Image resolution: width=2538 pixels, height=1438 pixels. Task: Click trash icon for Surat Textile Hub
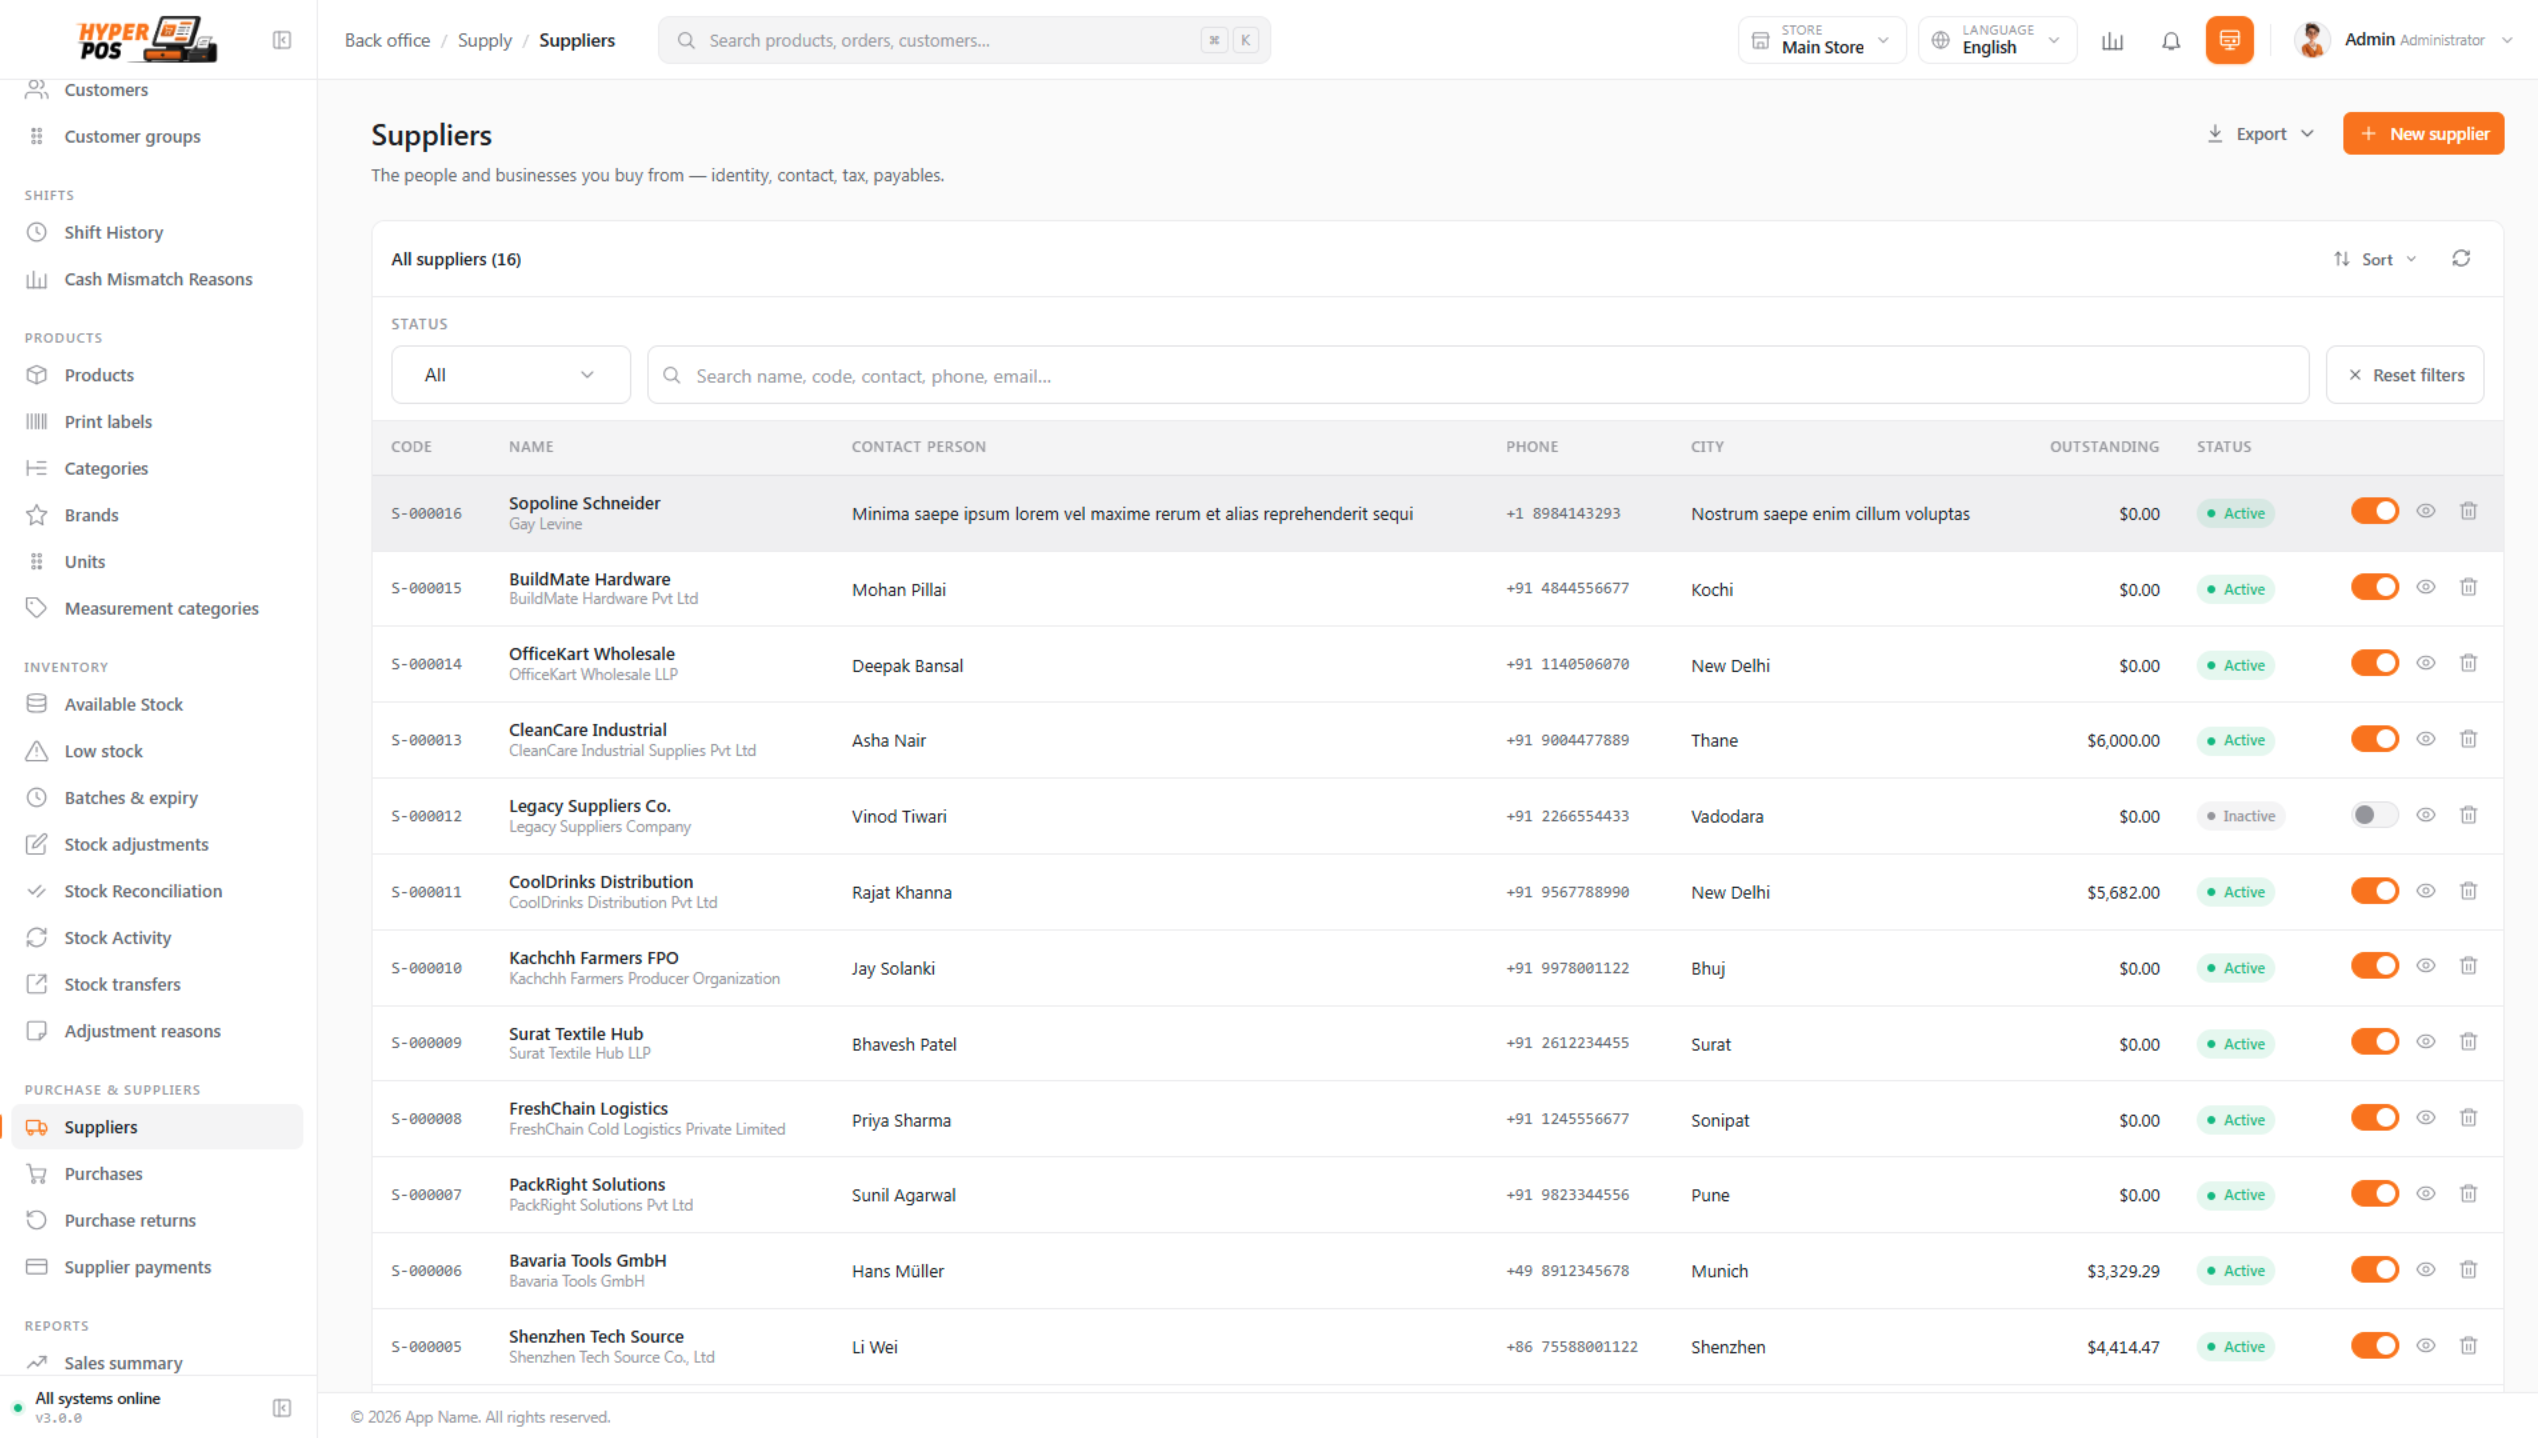pos(2468,1043)
